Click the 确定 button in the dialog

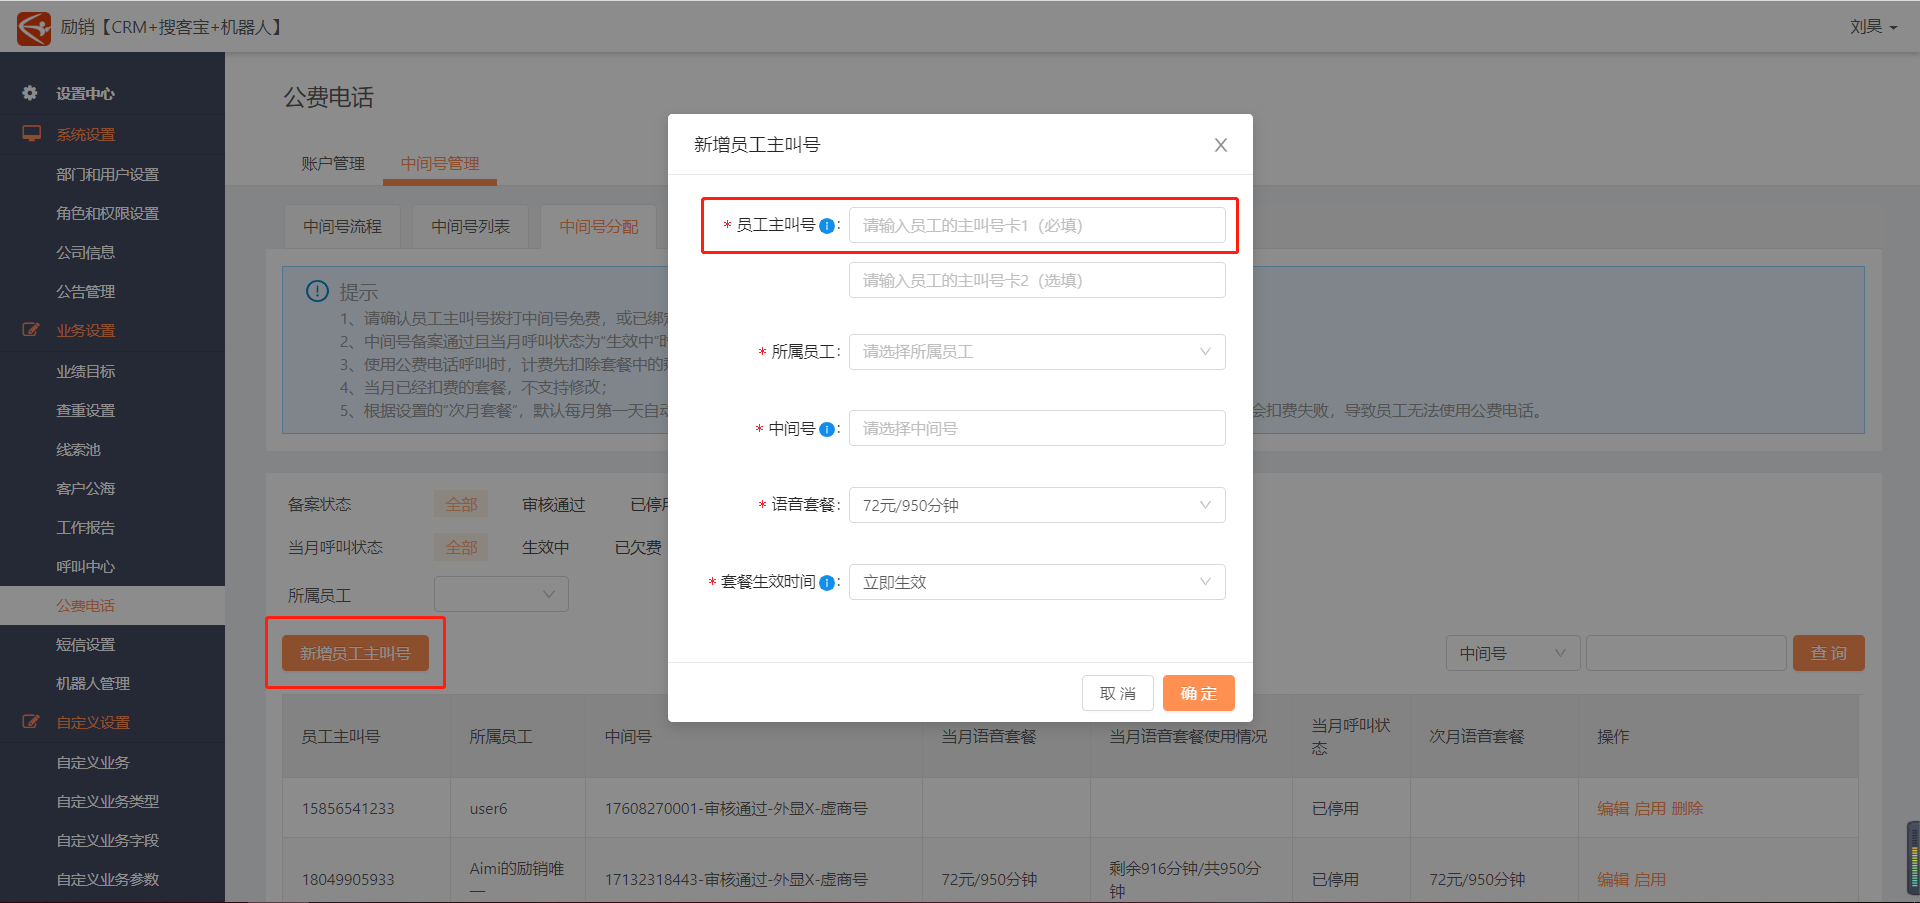coord(1199,693)
